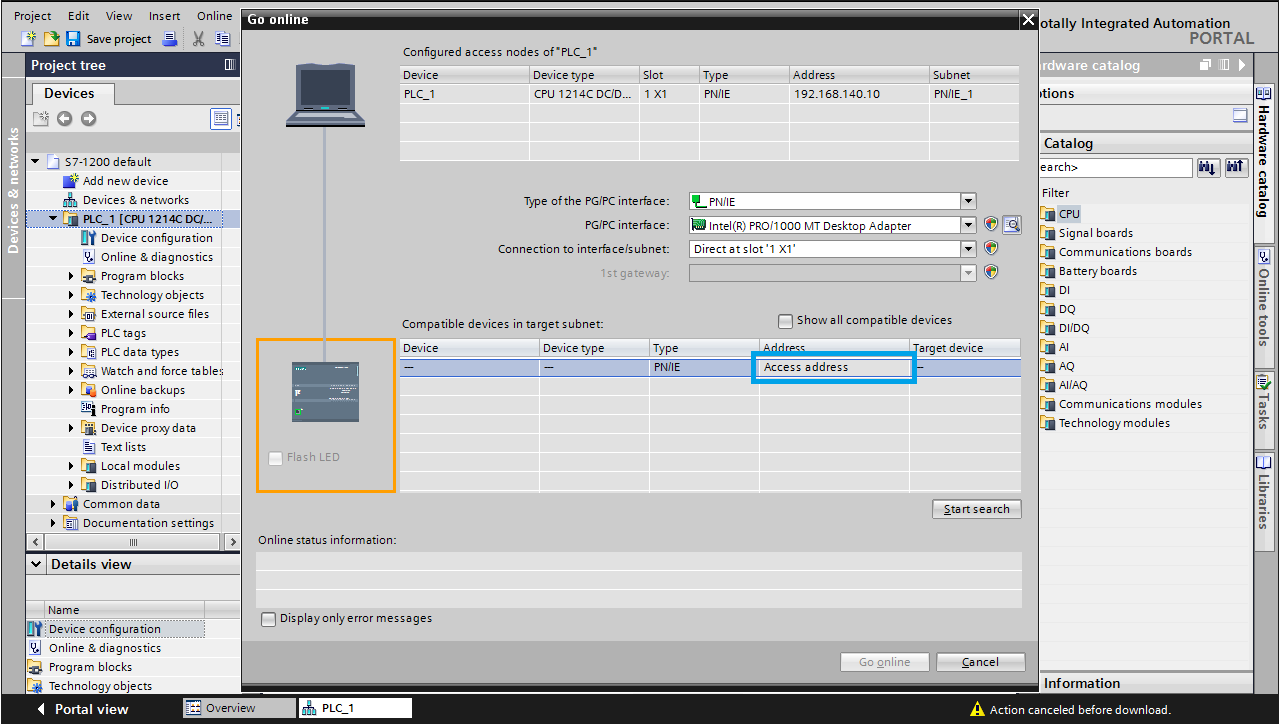Click the Start search button
Image resolution: width=1280 pixels, height=725 pixels.
click(977, 509)
